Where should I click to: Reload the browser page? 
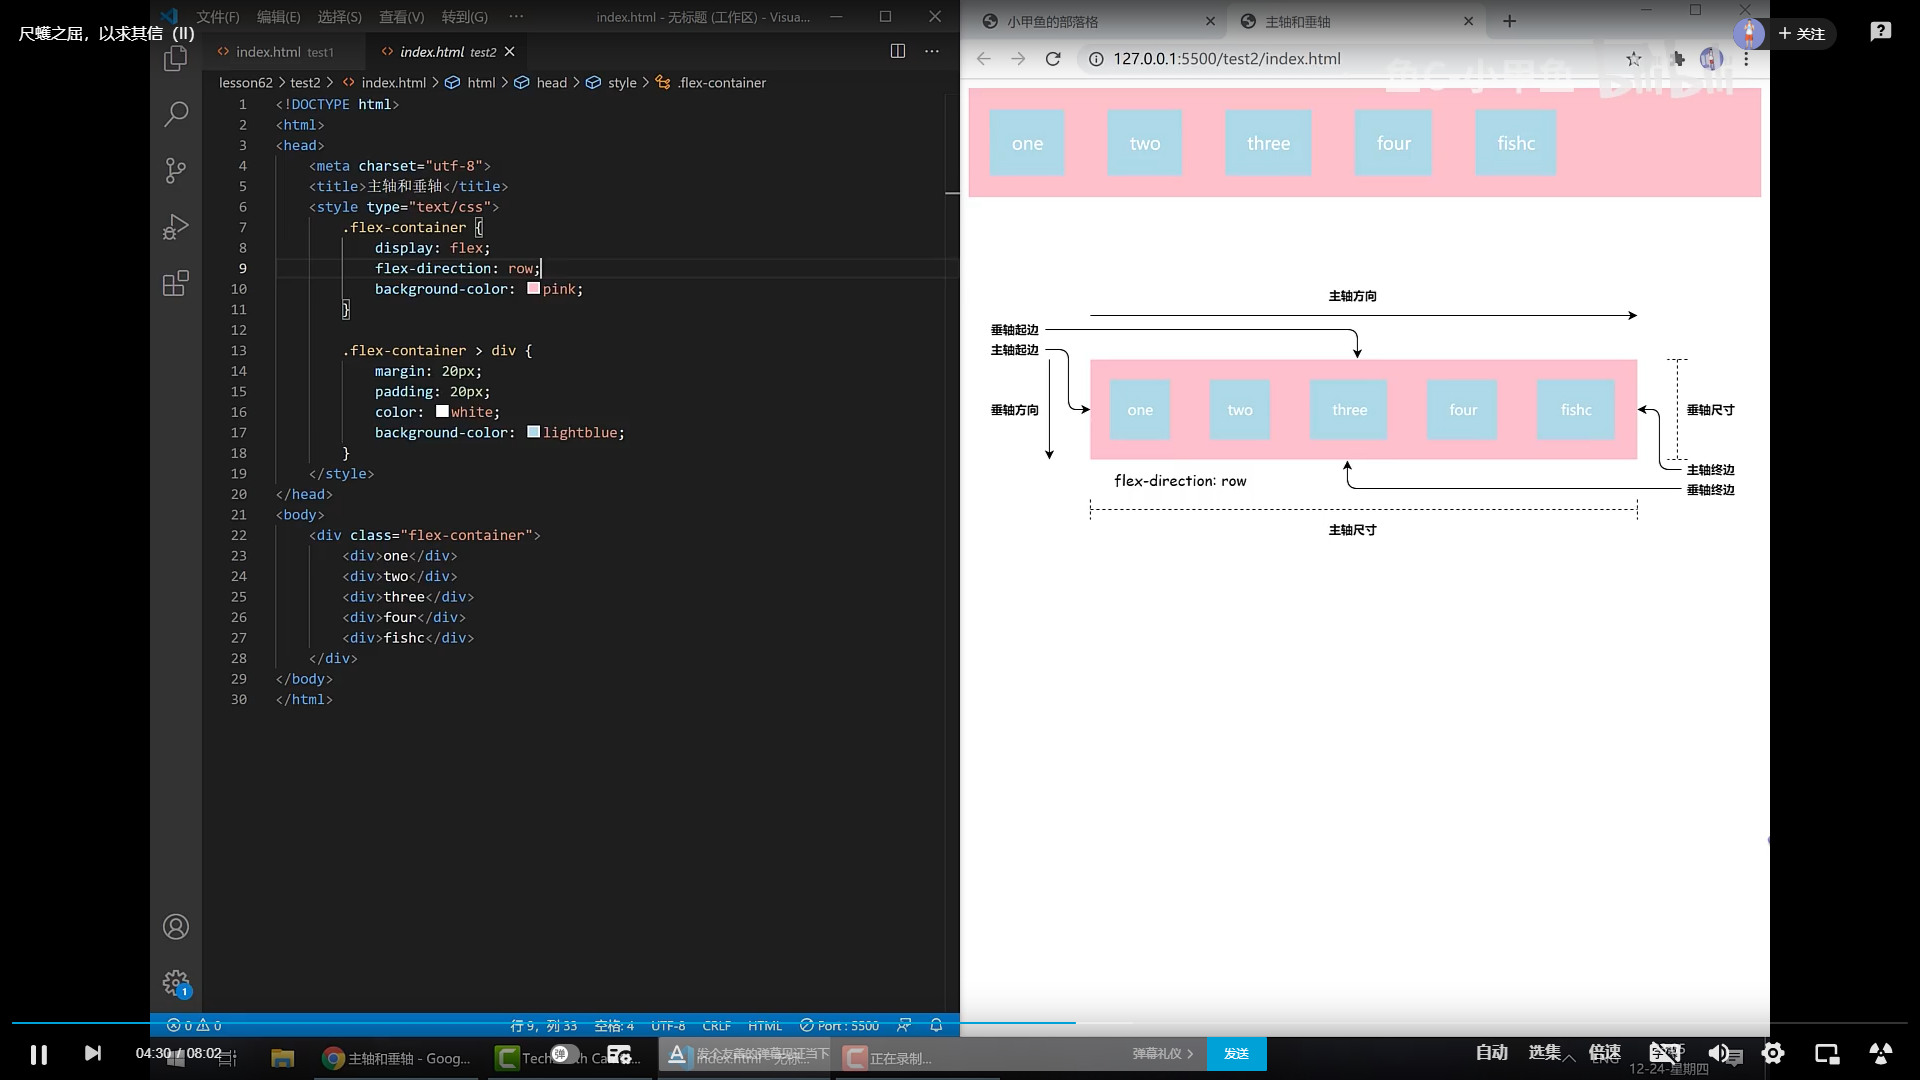tap(1053, 59)
